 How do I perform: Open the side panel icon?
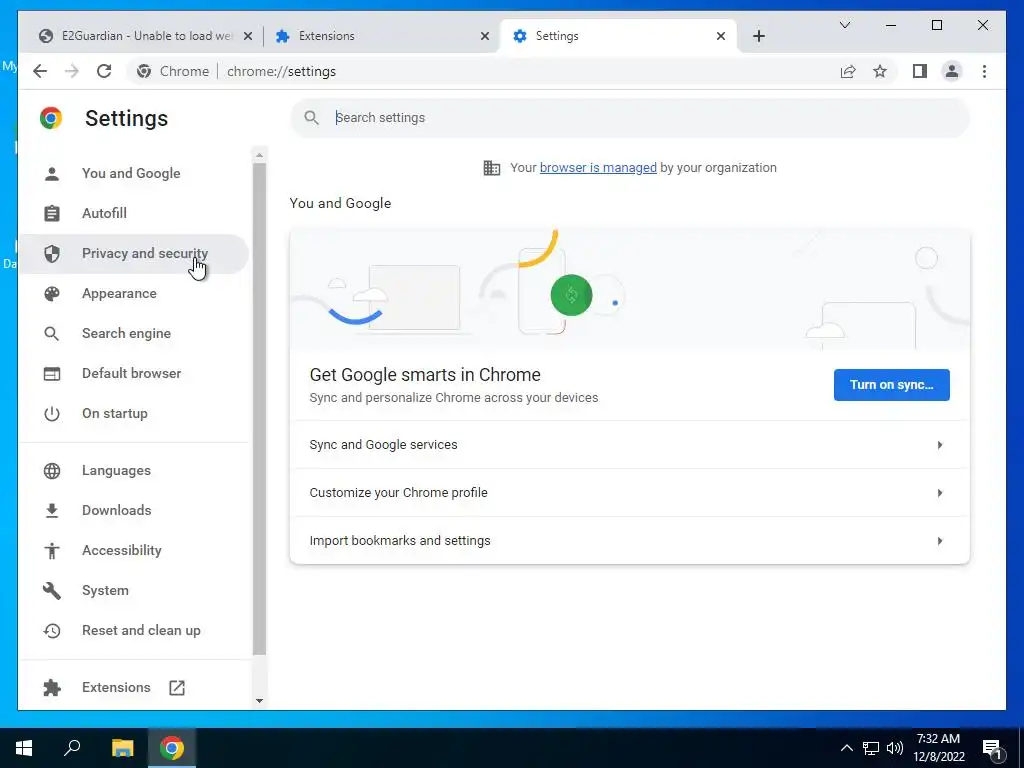[920, 71]
